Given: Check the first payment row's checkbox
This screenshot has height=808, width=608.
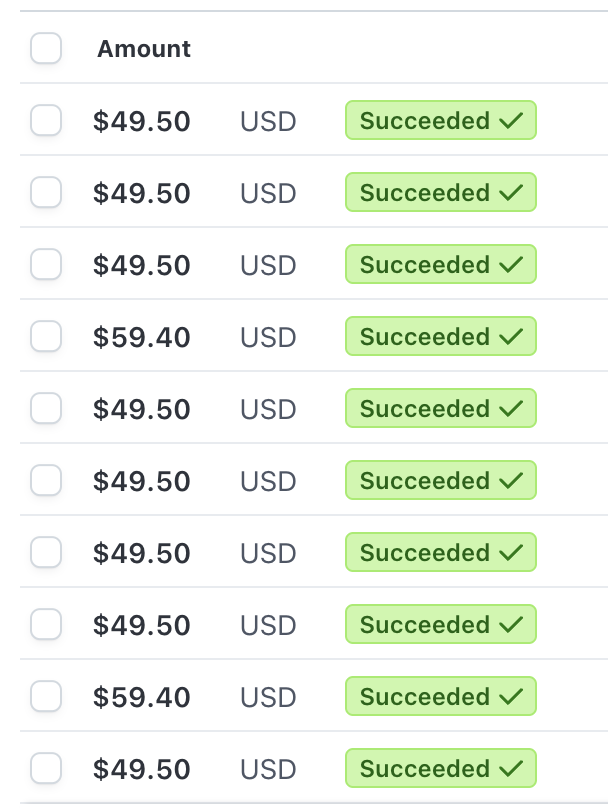Looking at the screenshot, I should (x=46, y=121).
